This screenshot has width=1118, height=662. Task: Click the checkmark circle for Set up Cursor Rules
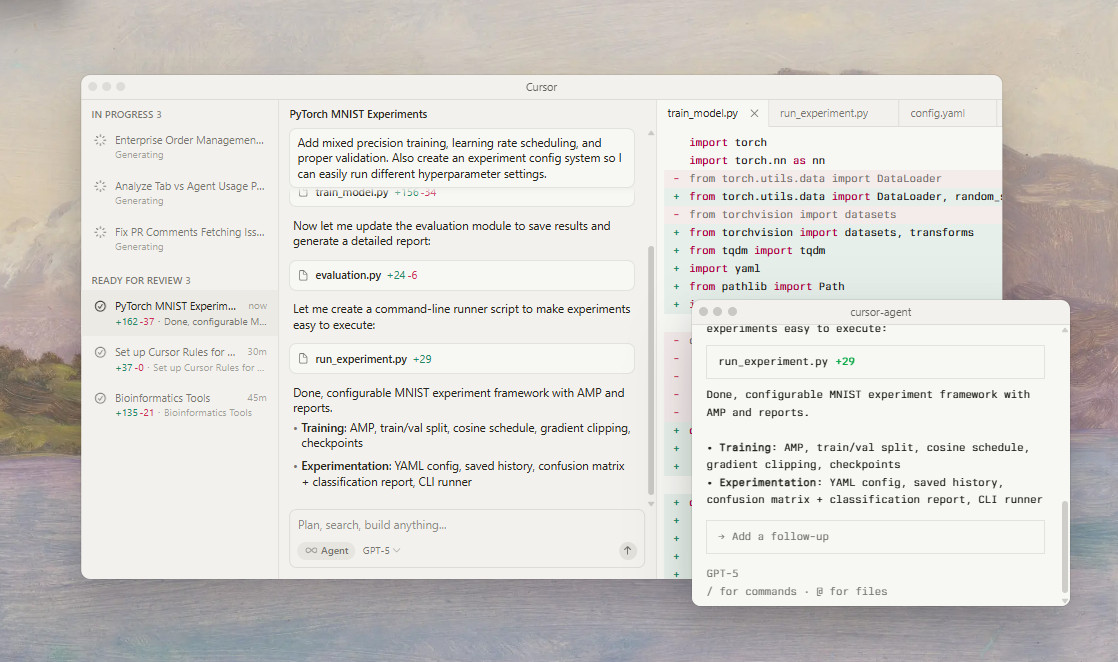[100, 352]
